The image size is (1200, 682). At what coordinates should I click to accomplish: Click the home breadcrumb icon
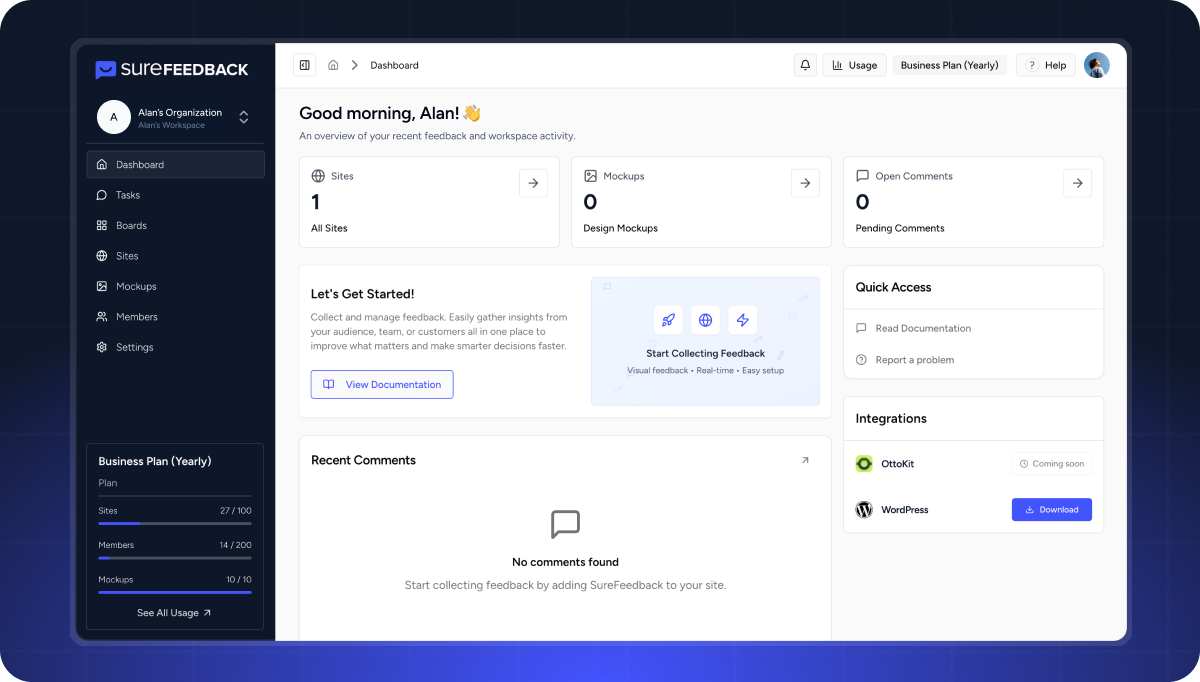[x=333, y=65]
